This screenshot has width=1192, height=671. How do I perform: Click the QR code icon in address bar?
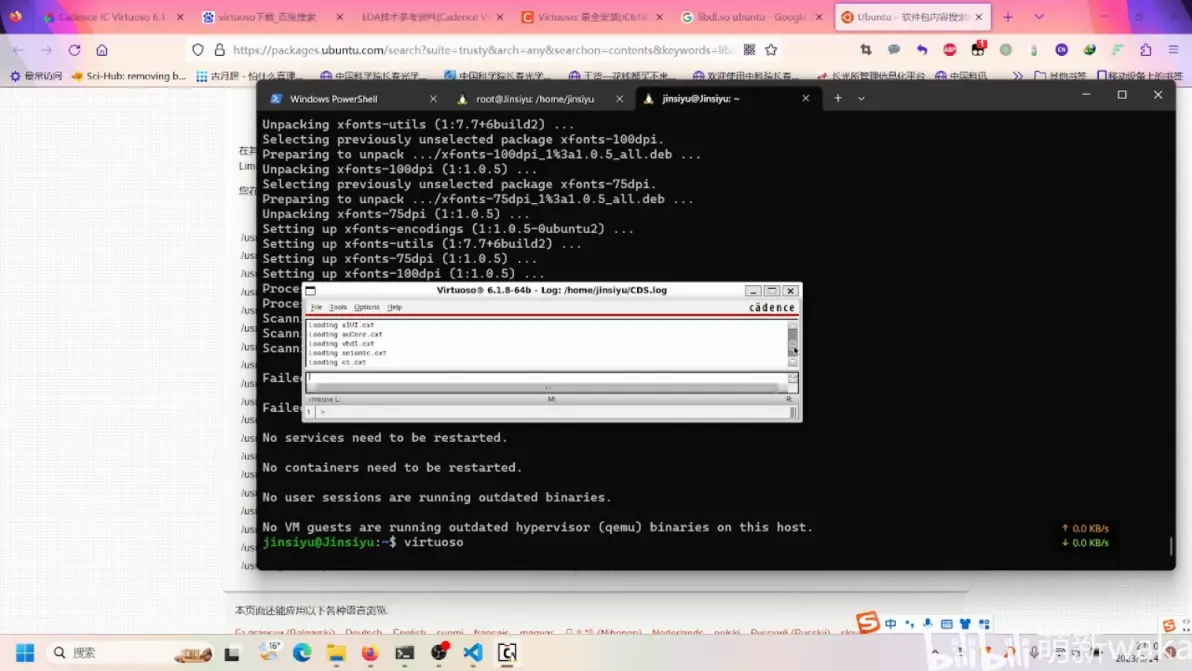coord(750,50)
